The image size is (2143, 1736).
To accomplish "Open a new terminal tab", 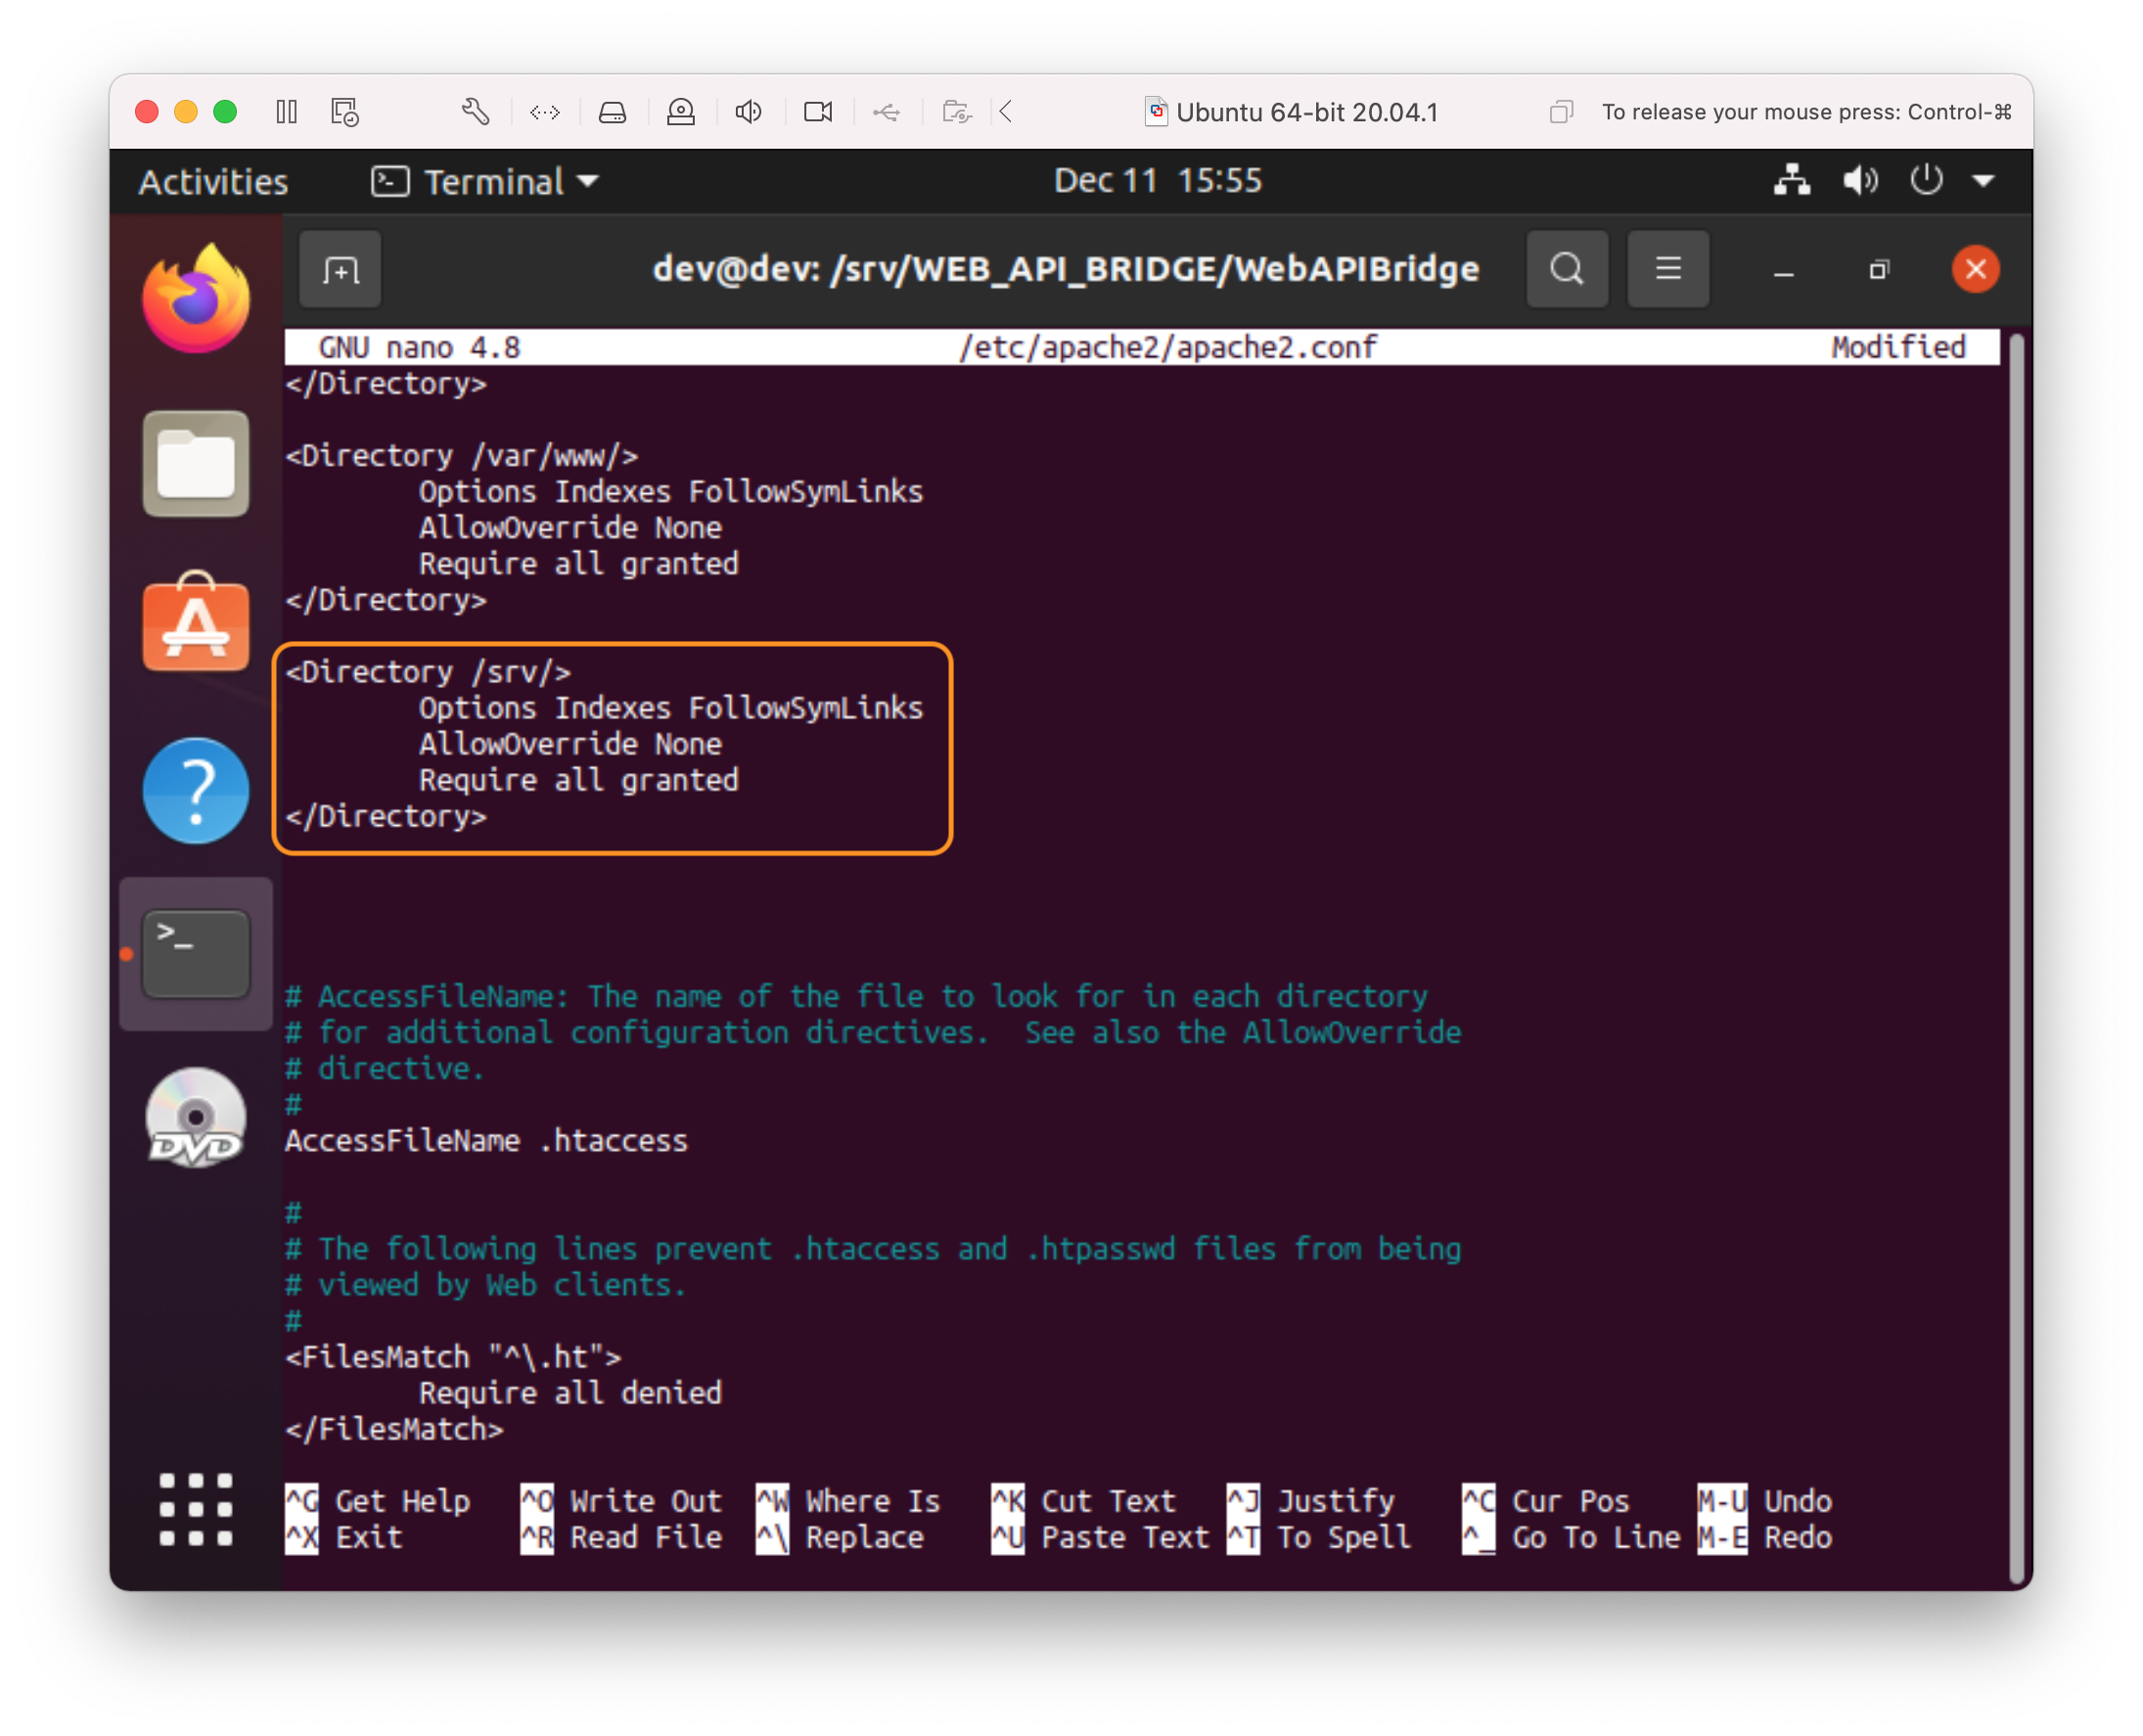I will pos(340,270).
